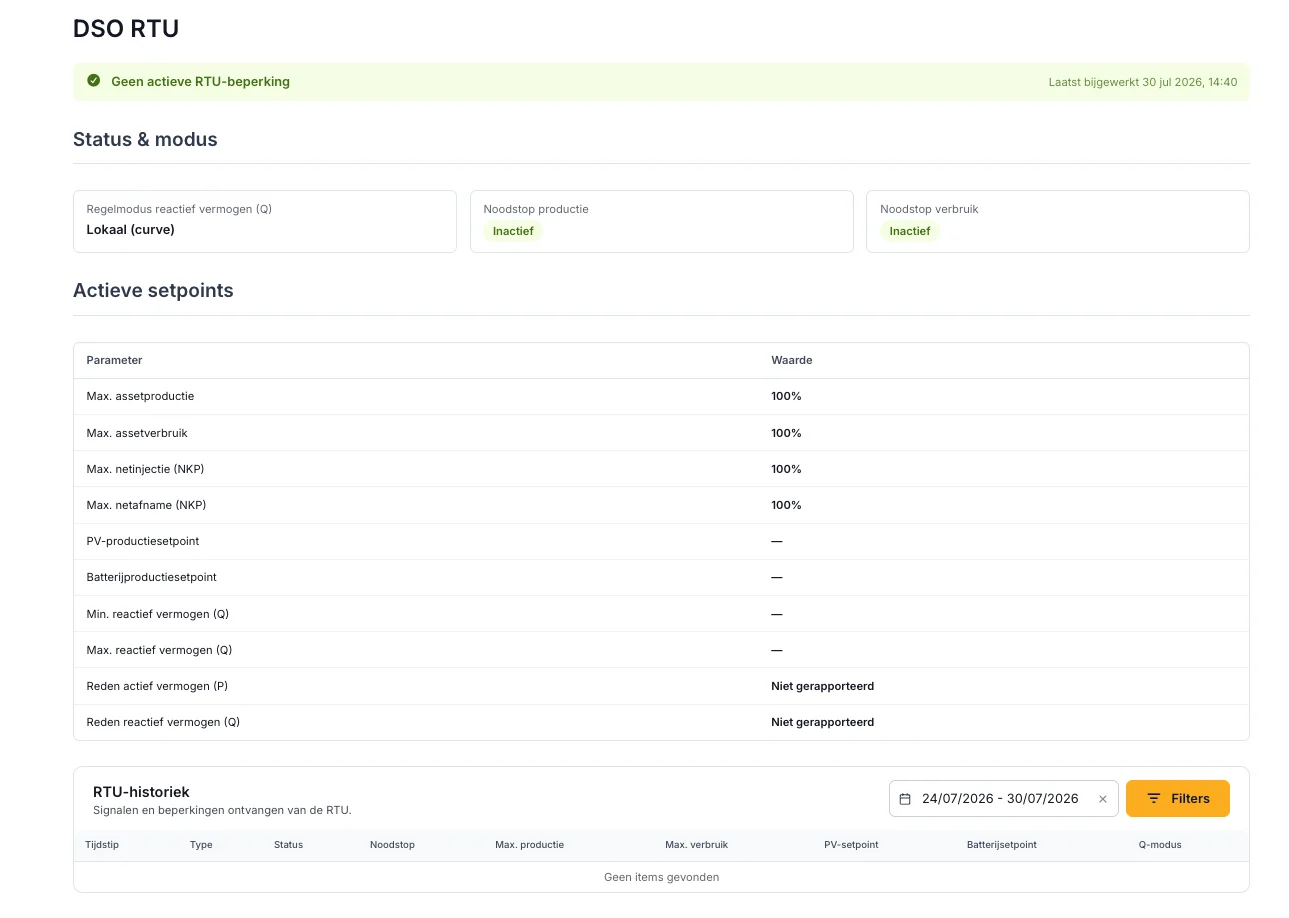This screenshot has height=918, width=1289.
Task: Click the Geen items gevonden message
Action: (661, 877)
